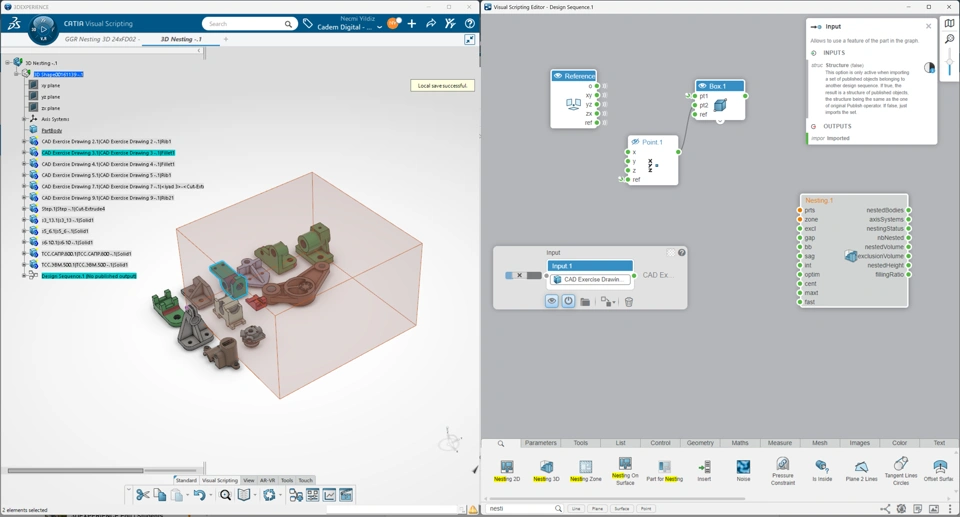
Task: Click the open book icon in bottom toolbar
Action: 244,495
